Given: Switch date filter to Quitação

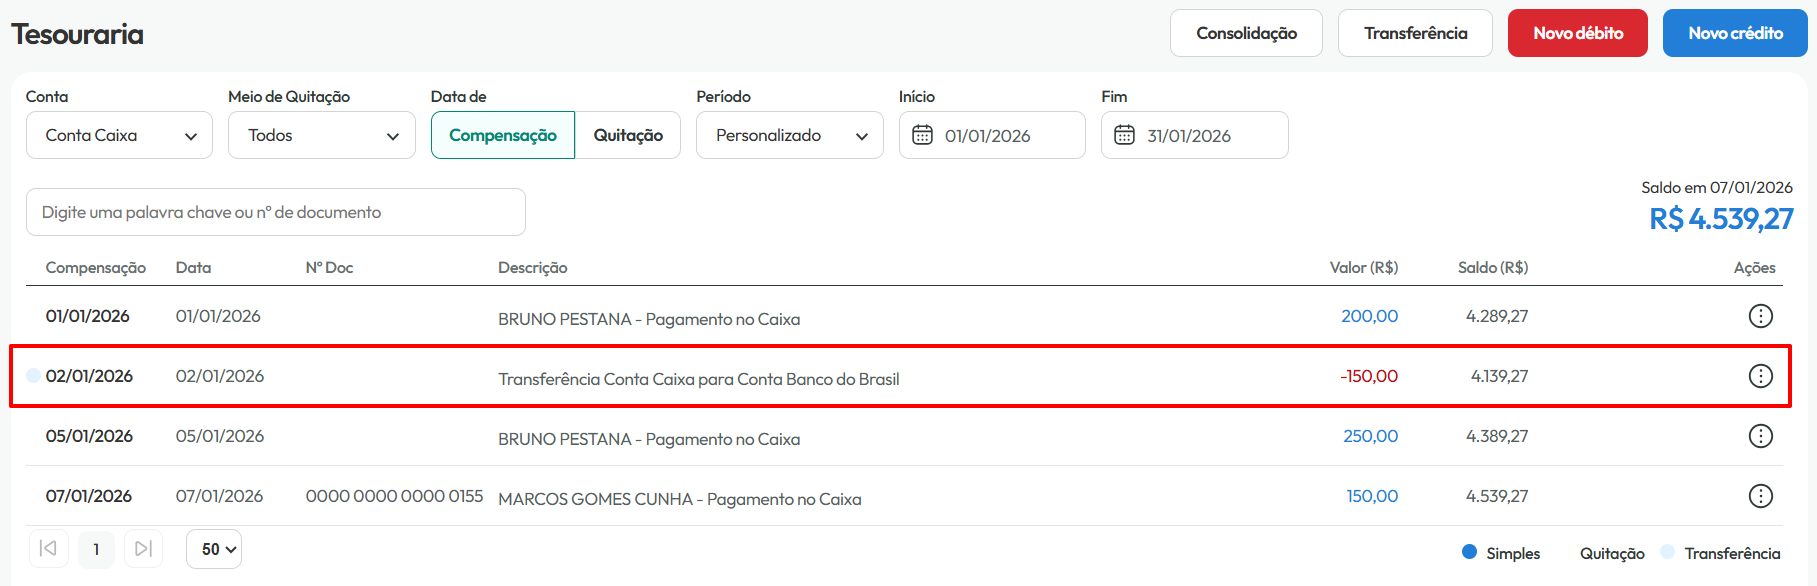Looking at the screenshot, I should tap(628, 135).
